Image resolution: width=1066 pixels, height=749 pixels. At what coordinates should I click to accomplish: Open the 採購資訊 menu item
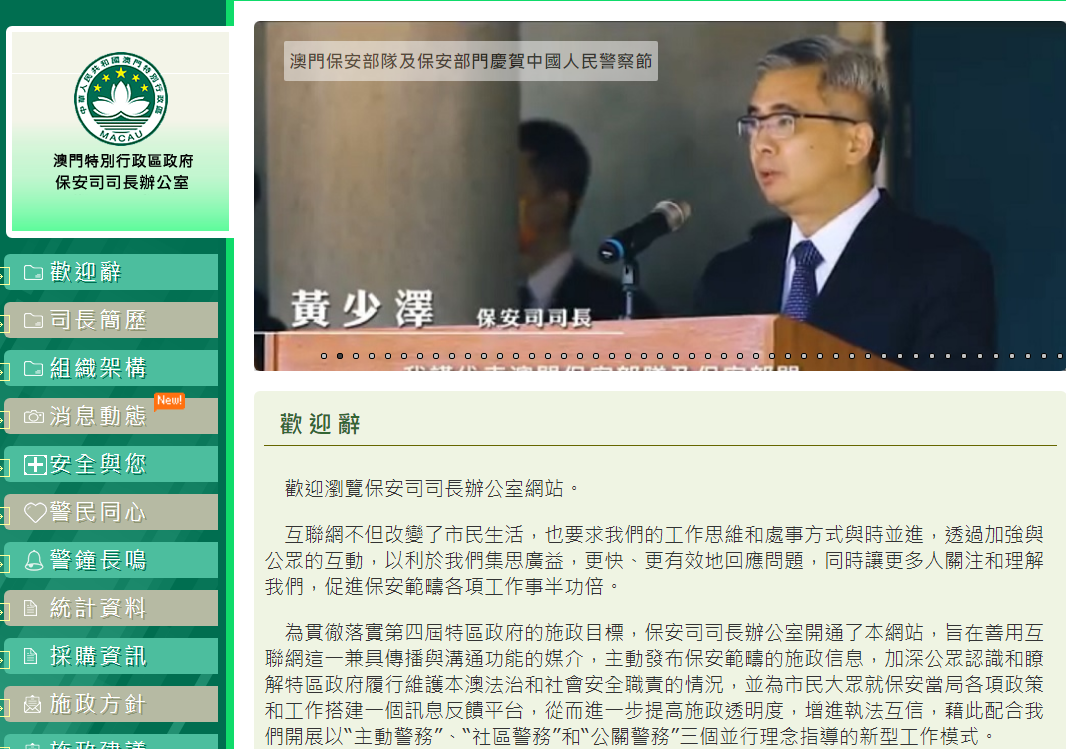click(x=98, y=656)
